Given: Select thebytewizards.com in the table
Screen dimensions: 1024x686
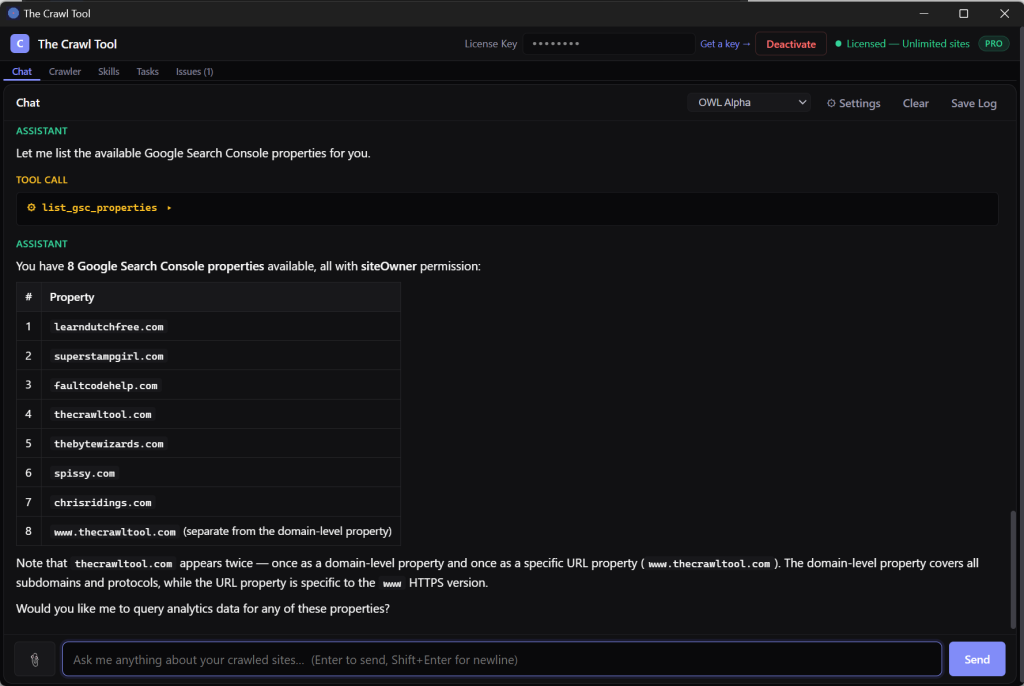Looking at the screenshot, I should click(x=108, y=444).
